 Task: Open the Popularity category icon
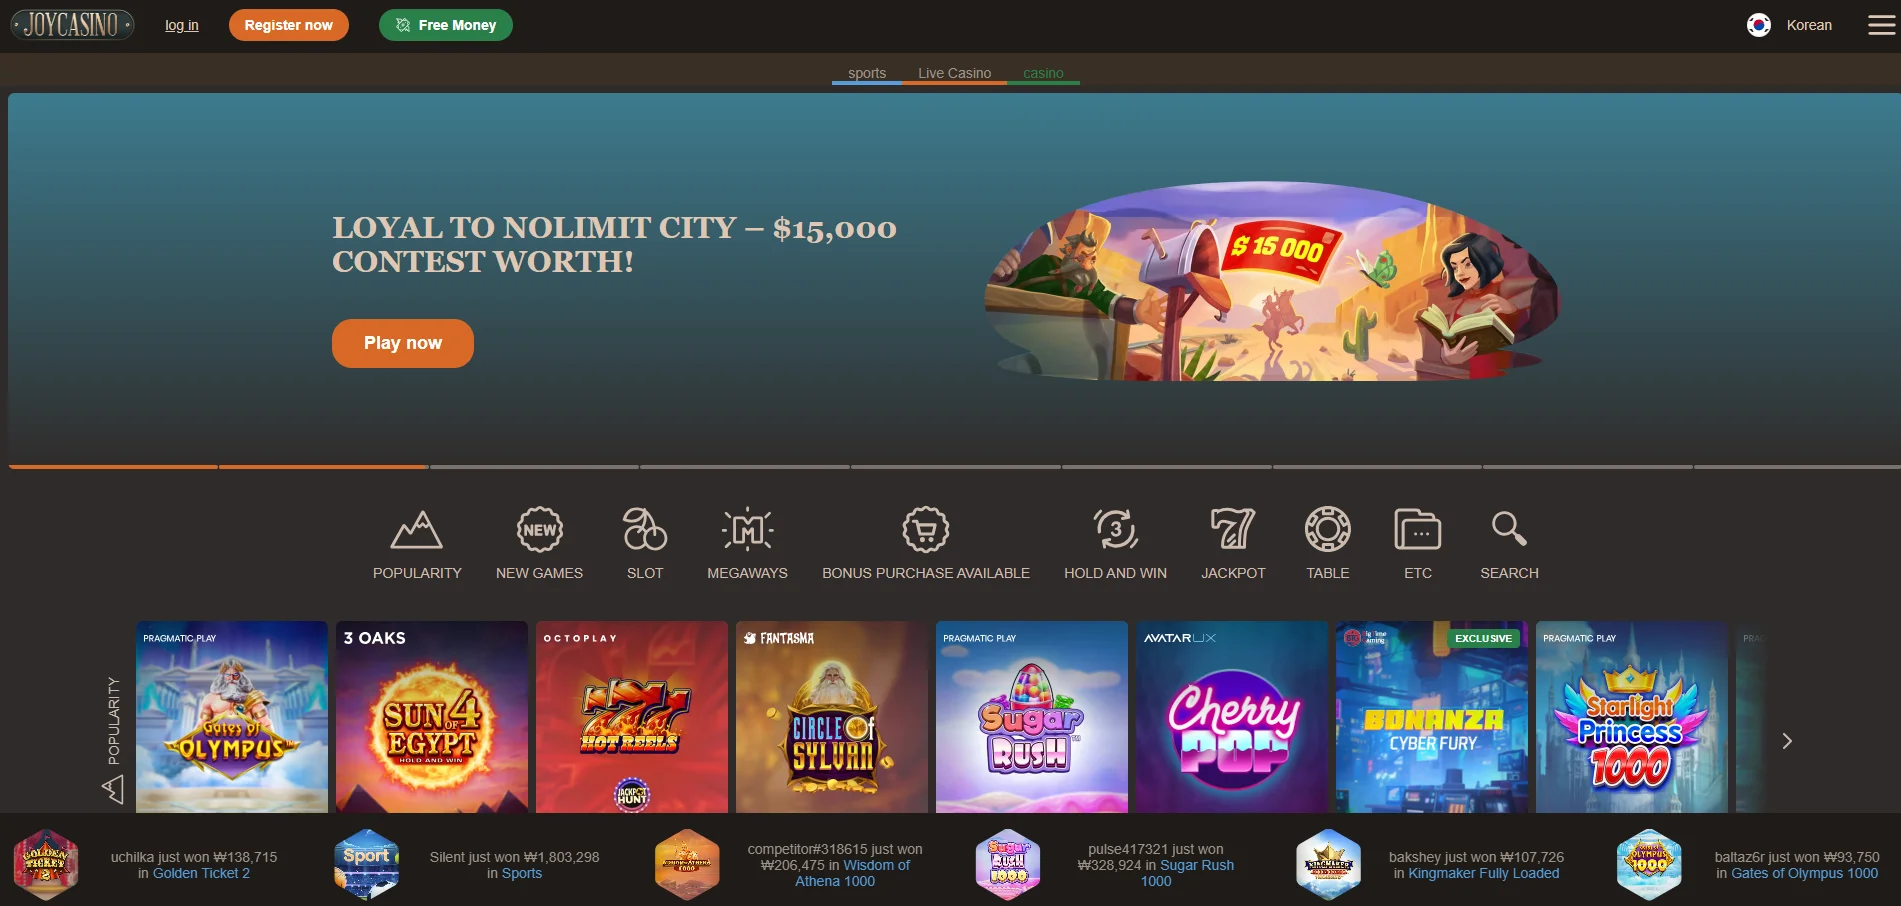[x=417, y=530]
